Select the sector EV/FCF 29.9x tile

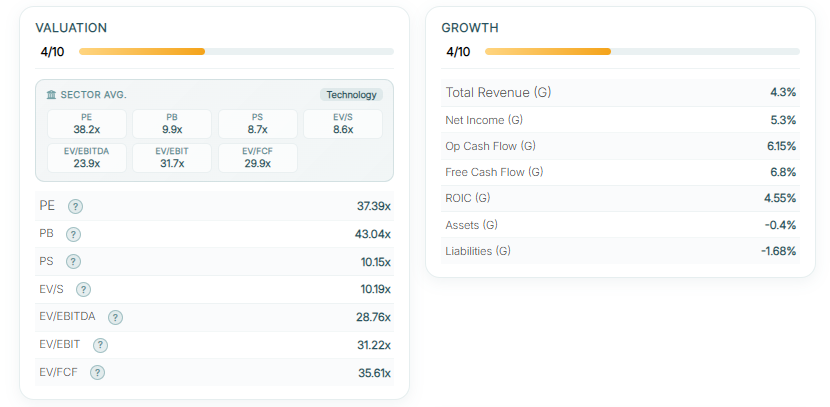coord(258,158)
